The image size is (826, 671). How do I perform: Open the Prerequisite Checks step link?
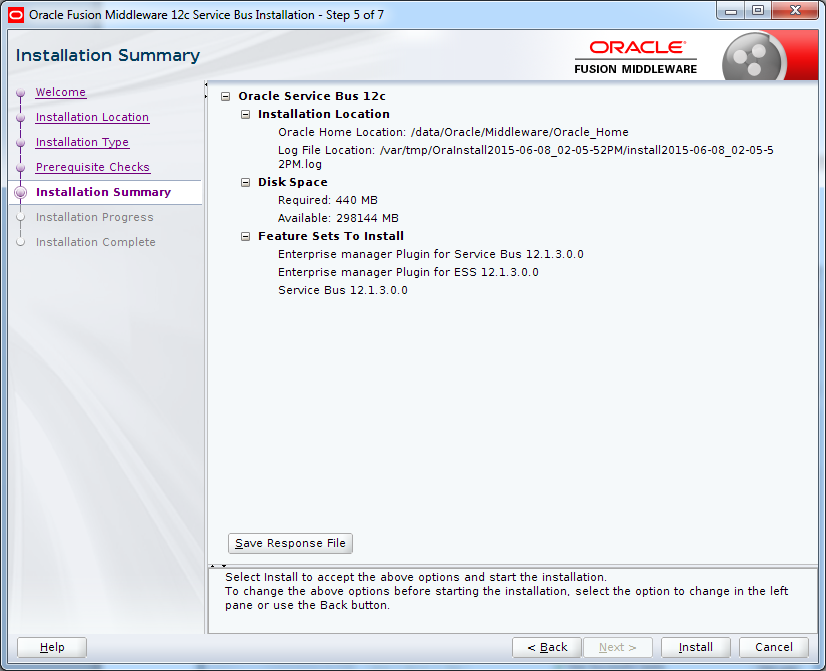(93, 167)
